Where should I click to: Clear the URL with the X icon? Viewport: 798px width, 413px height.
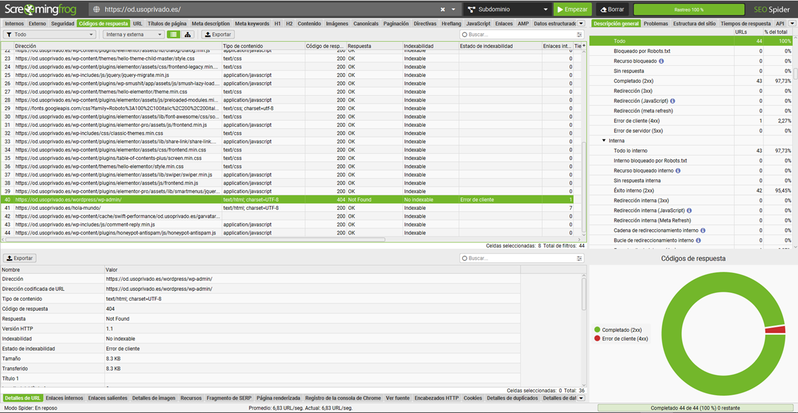tap(442, 9)
